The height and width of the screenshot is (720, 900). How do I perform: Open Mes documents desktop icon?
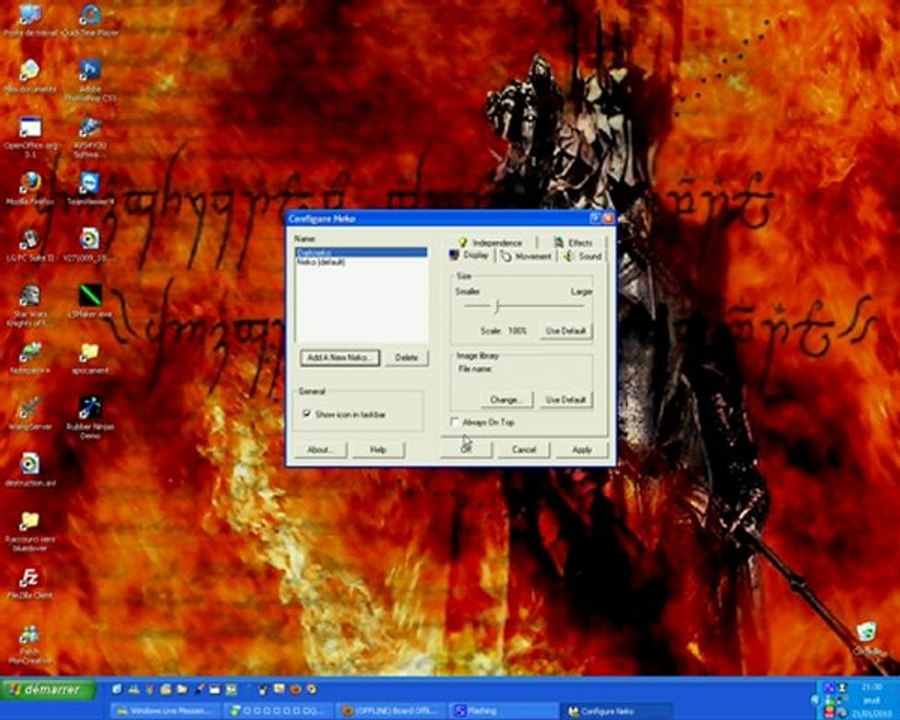tap(30, 76)
